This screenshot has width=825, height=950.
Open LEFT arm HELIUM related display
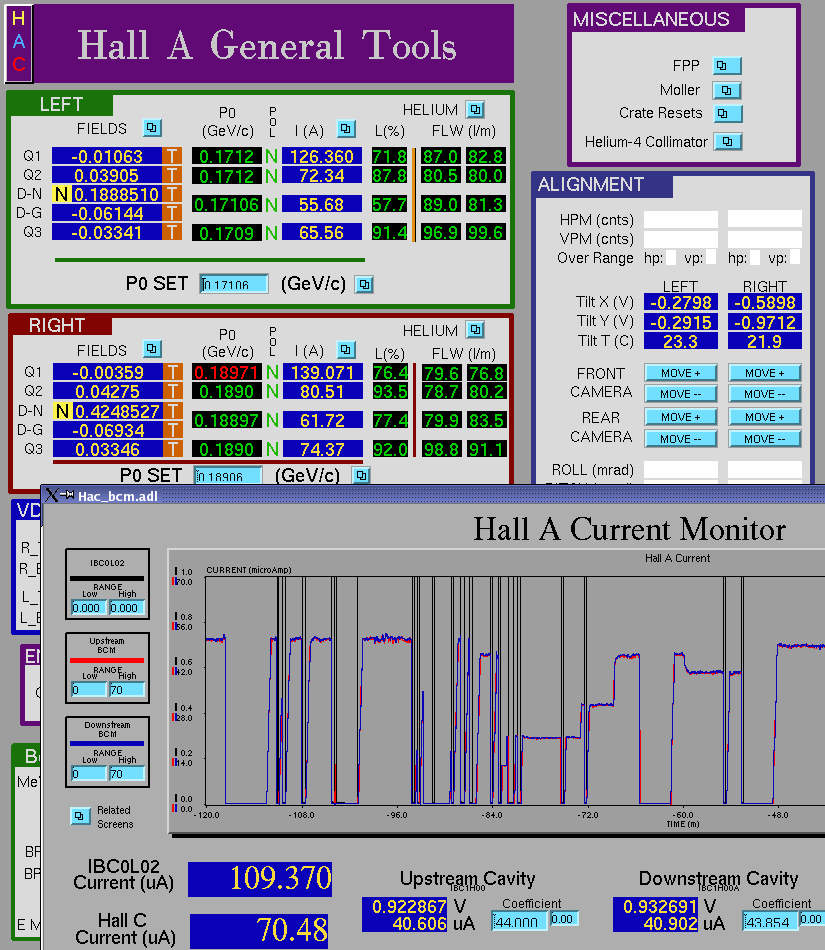coord(475,110)
